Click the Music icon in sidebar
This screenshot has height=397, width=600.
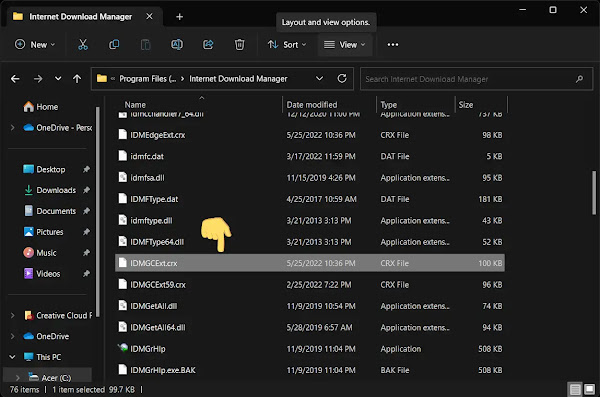click(28, 253)
